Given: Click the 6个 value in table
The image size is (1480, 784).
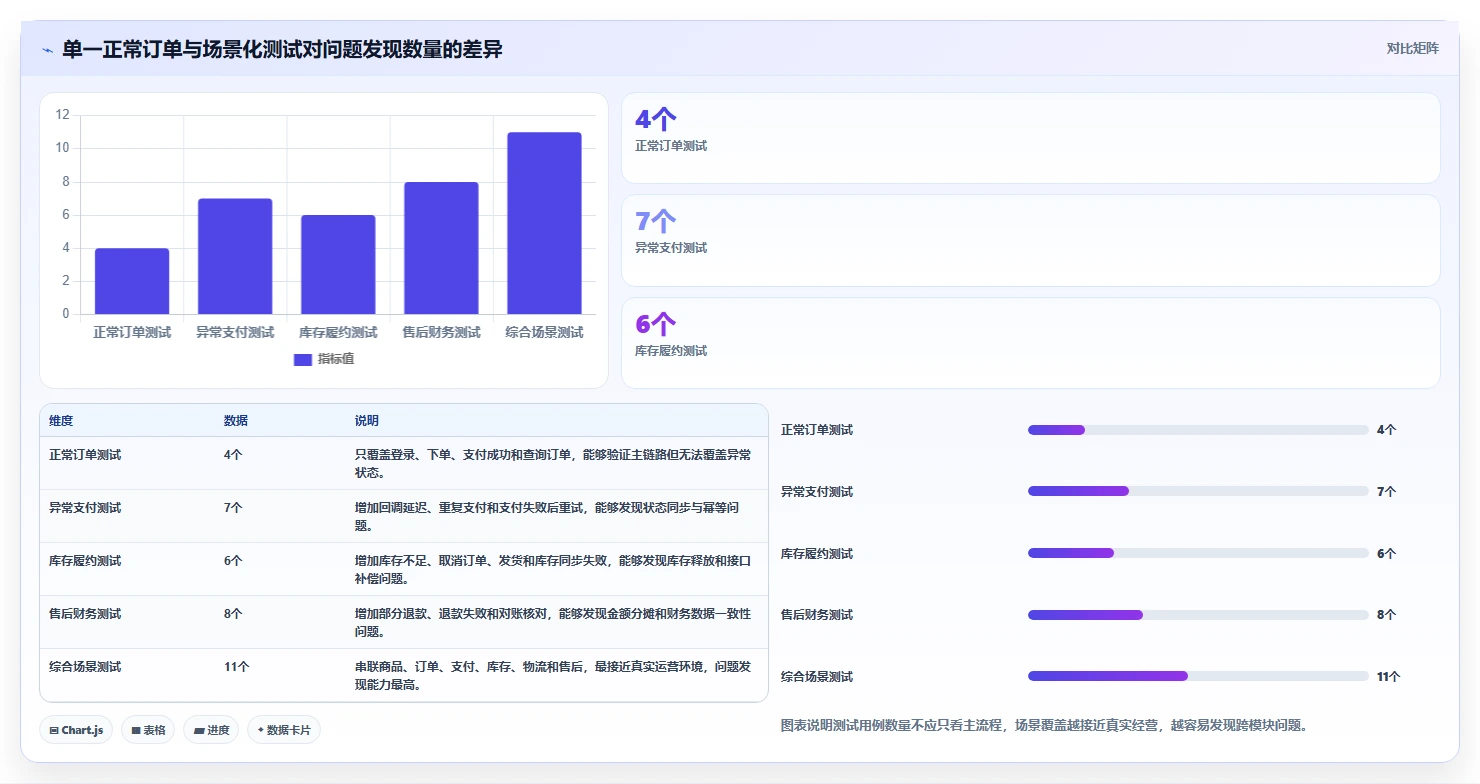Looking at the screenshot, I should [x=233, y=561].
